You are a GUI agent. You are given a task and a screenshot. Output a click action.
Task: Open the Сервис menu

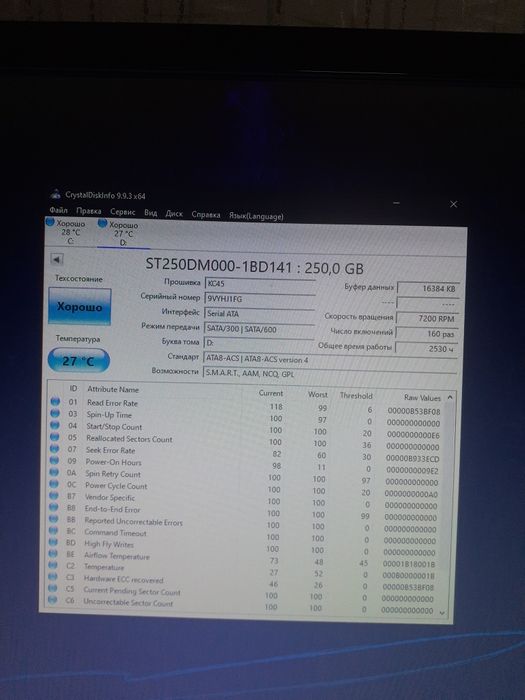coord(122,212)
